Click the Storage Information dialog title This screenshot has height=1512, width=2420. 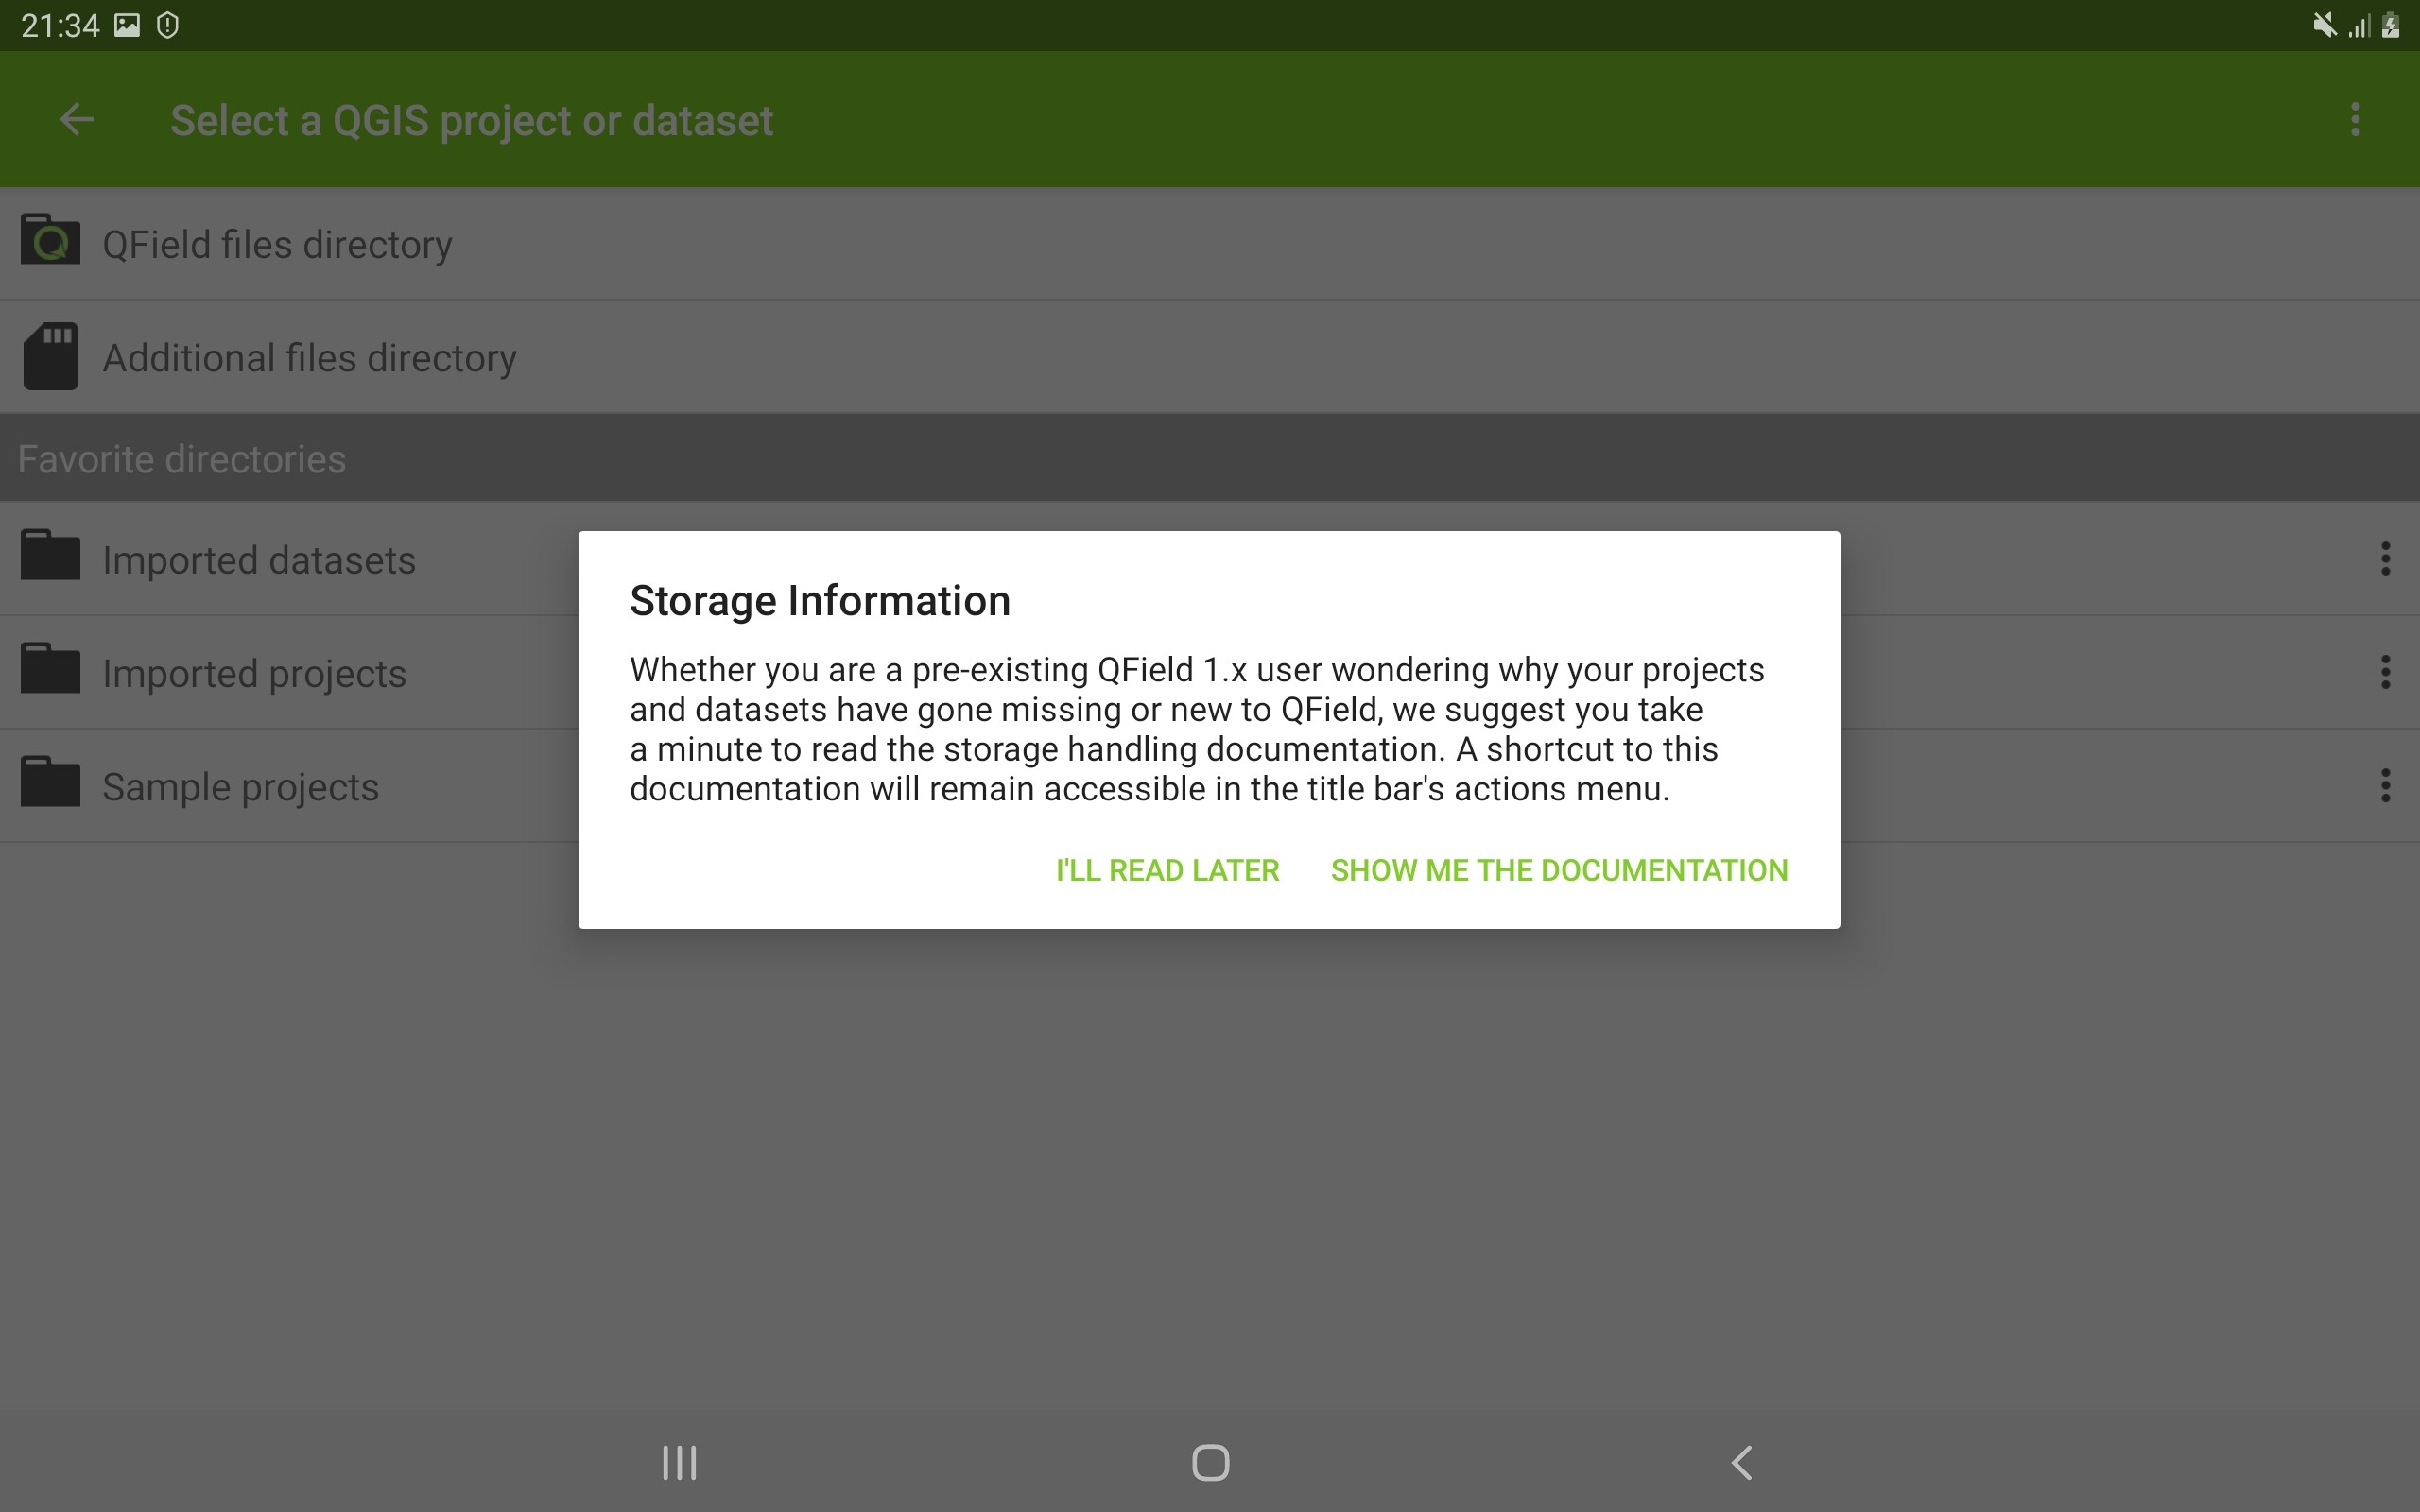pyautogui.click(x=820, y=601)
